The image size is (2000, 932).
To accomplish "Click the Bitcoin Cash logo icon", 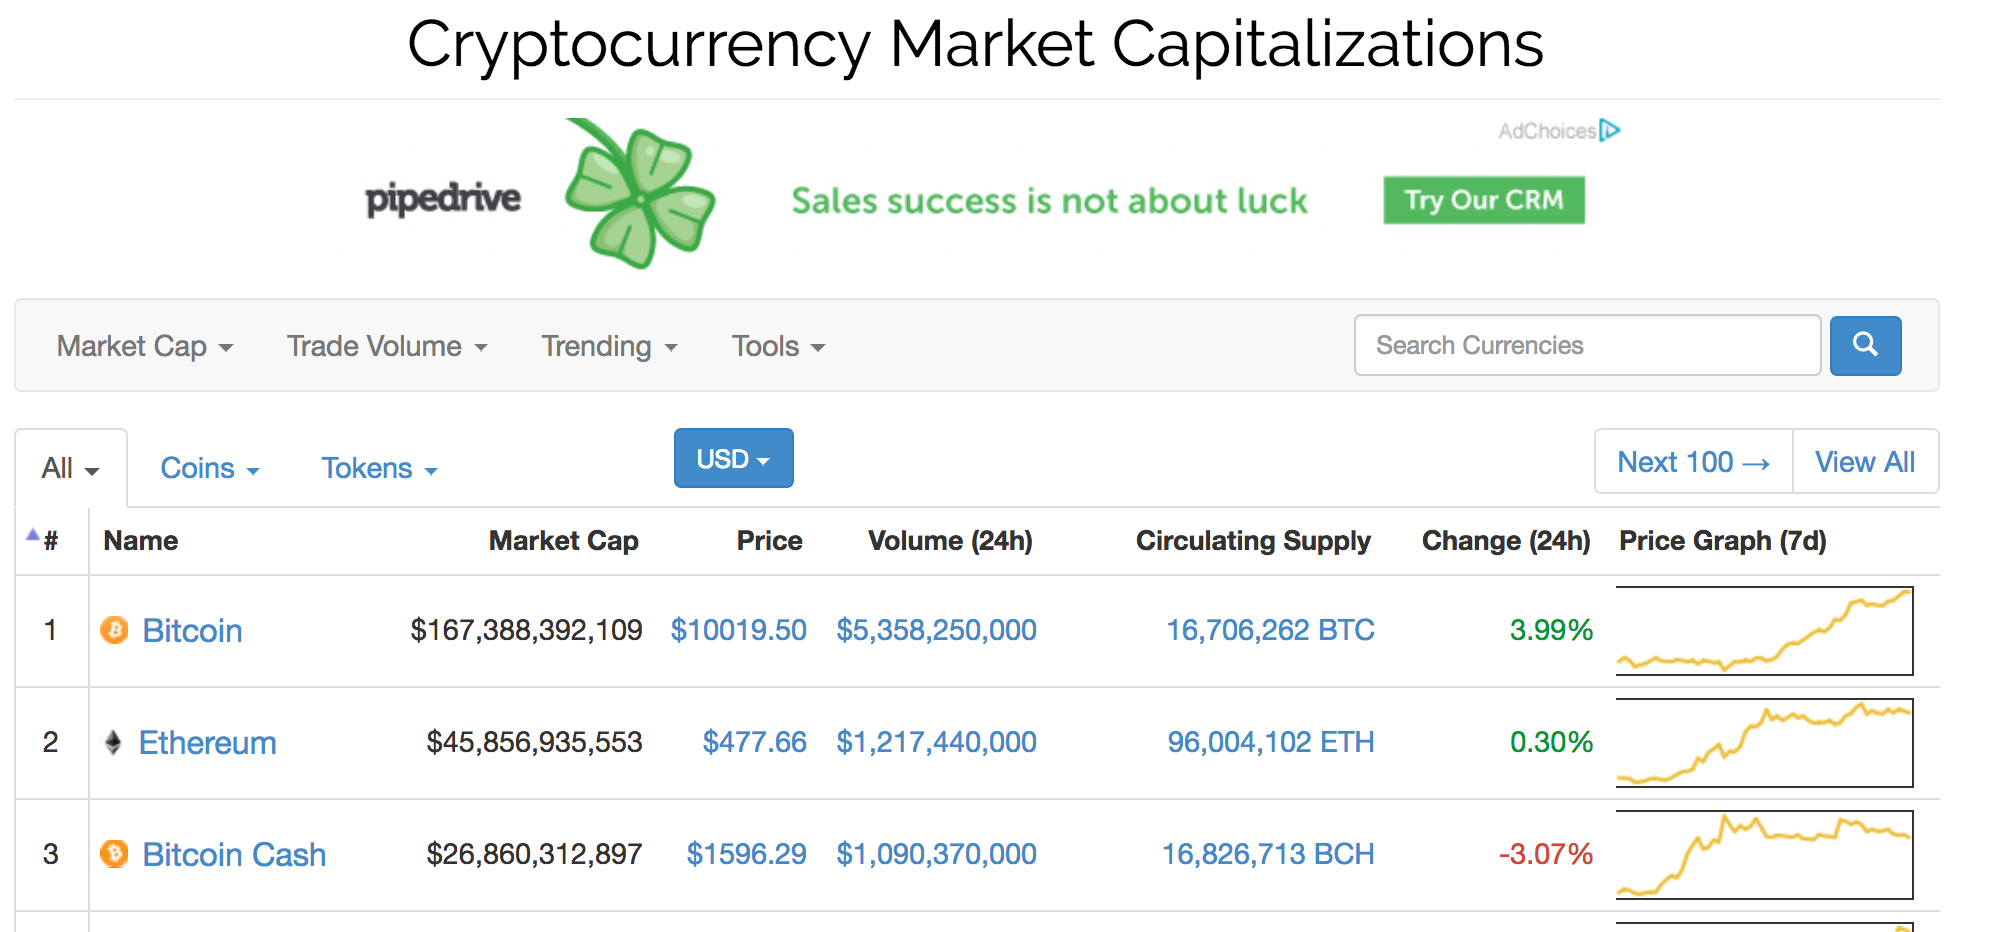I will (x=115, y=854).
